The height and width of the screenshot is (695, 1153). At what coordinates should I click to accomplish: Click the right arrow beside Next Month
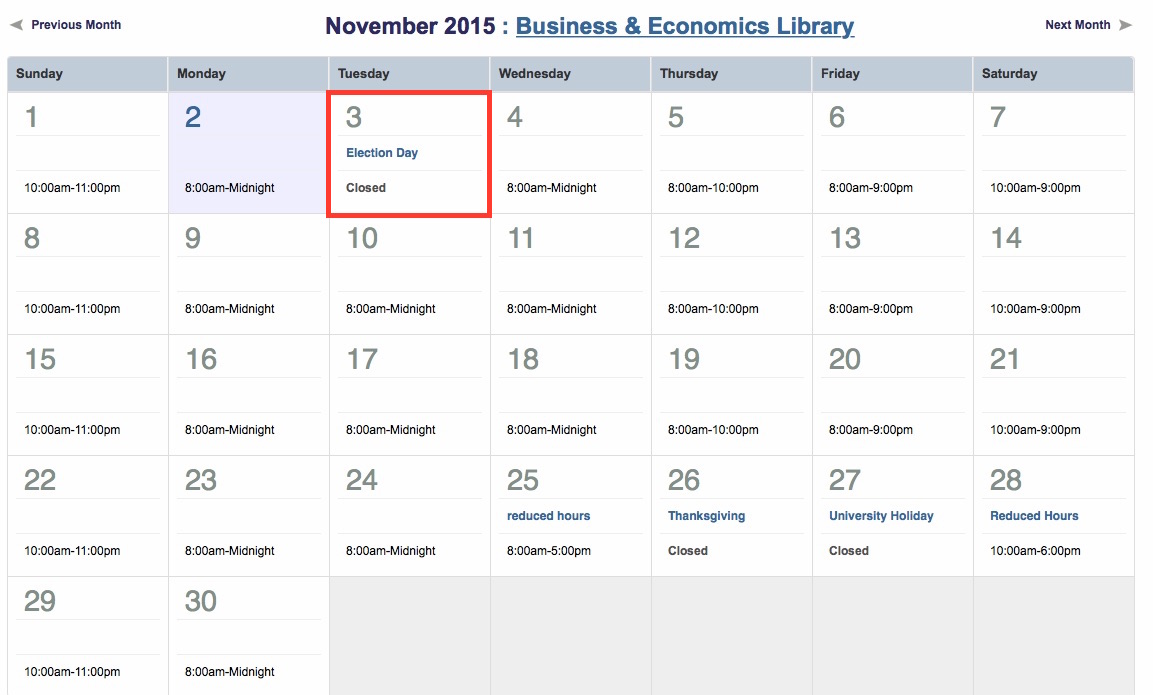[x=1126, y=25]
